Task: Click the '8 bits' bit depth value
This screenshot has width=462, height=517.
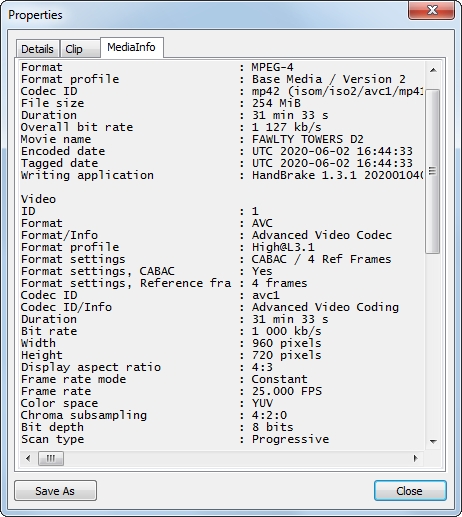Action: [273, 427]
